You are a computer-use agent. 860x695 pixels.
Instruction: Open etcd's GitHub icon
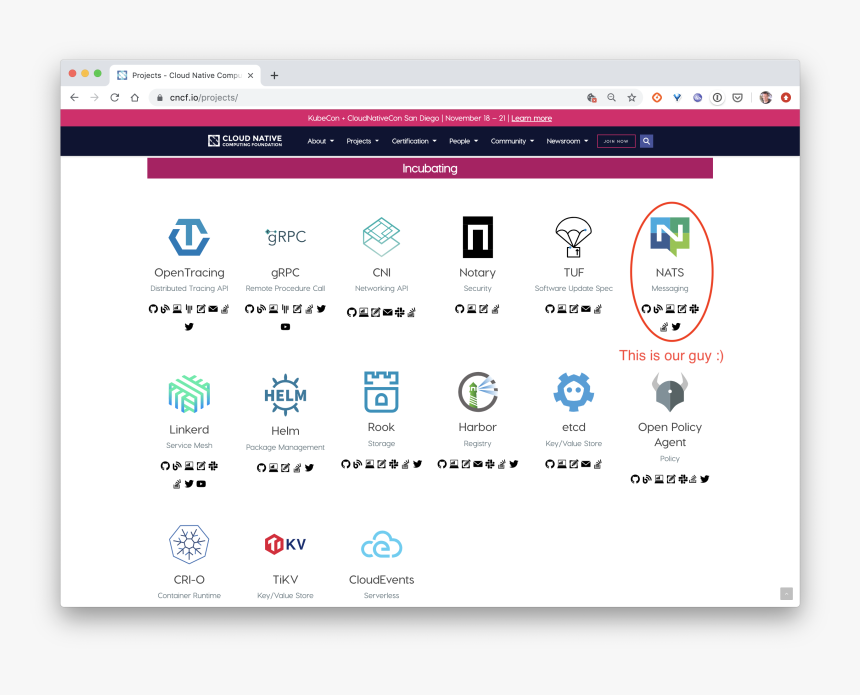coord(550,464)
